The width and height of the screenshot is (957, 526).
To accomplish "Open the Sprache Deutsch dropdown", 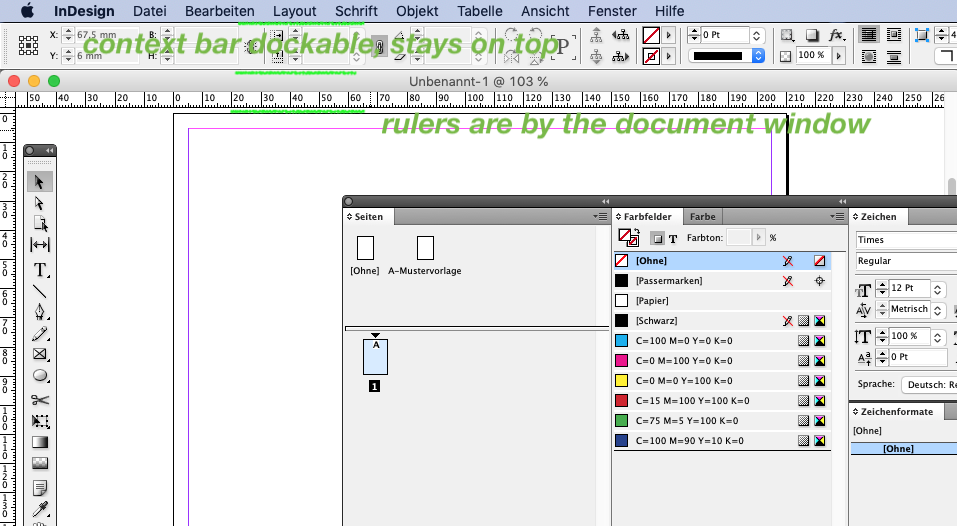I will (928, 384).
